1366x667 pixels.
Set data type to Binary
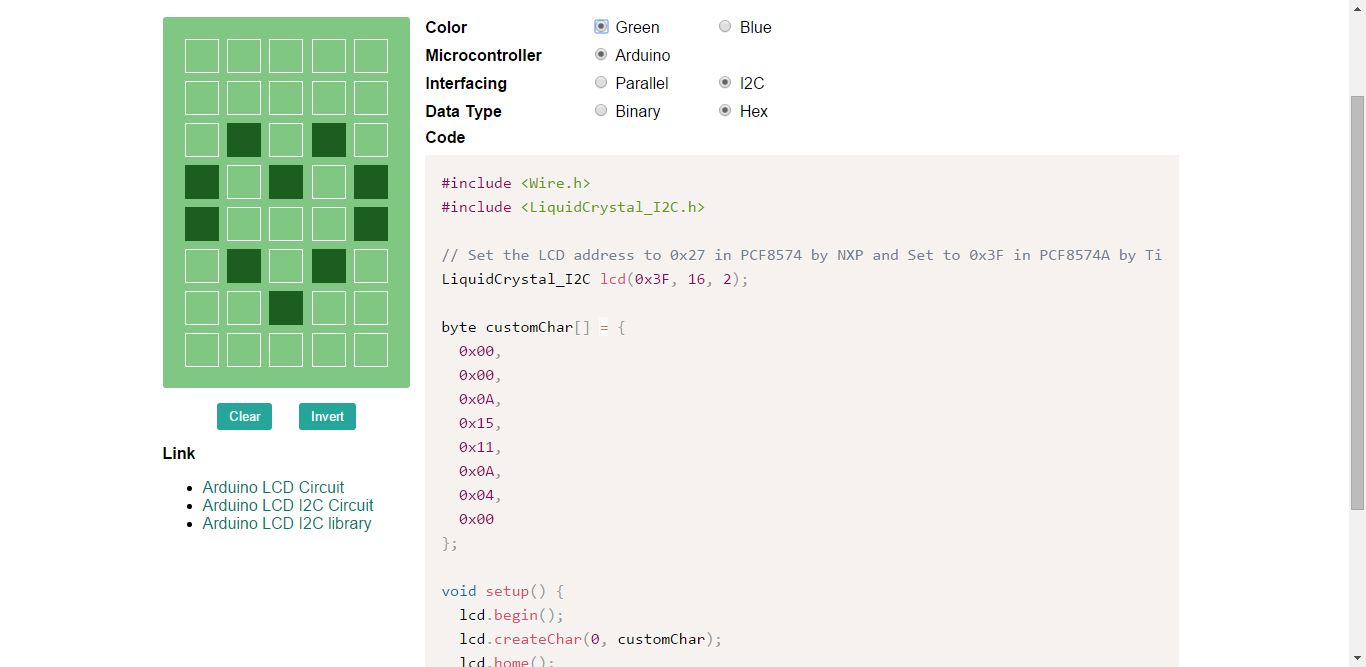click(x=601, y=111)
